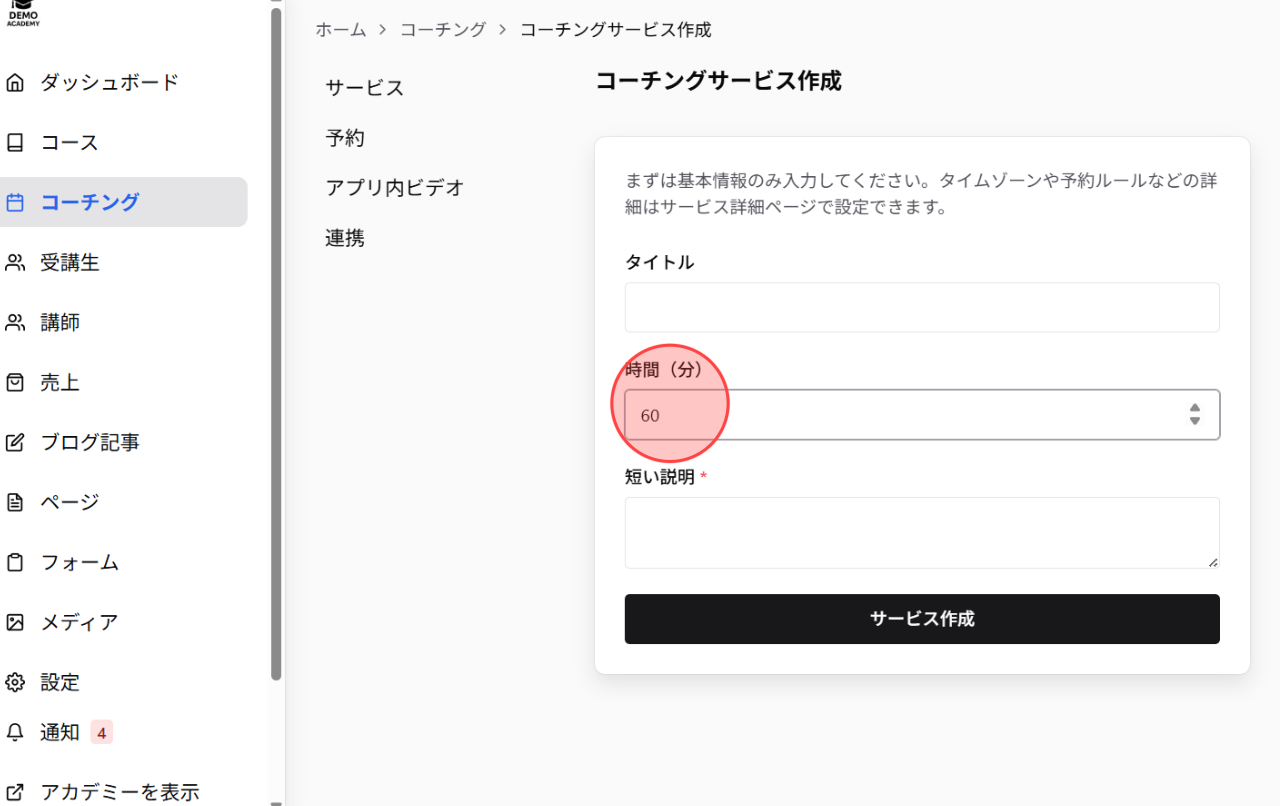
Task: Click the 受講生 people icon
Action: click(x=15, y=263)
